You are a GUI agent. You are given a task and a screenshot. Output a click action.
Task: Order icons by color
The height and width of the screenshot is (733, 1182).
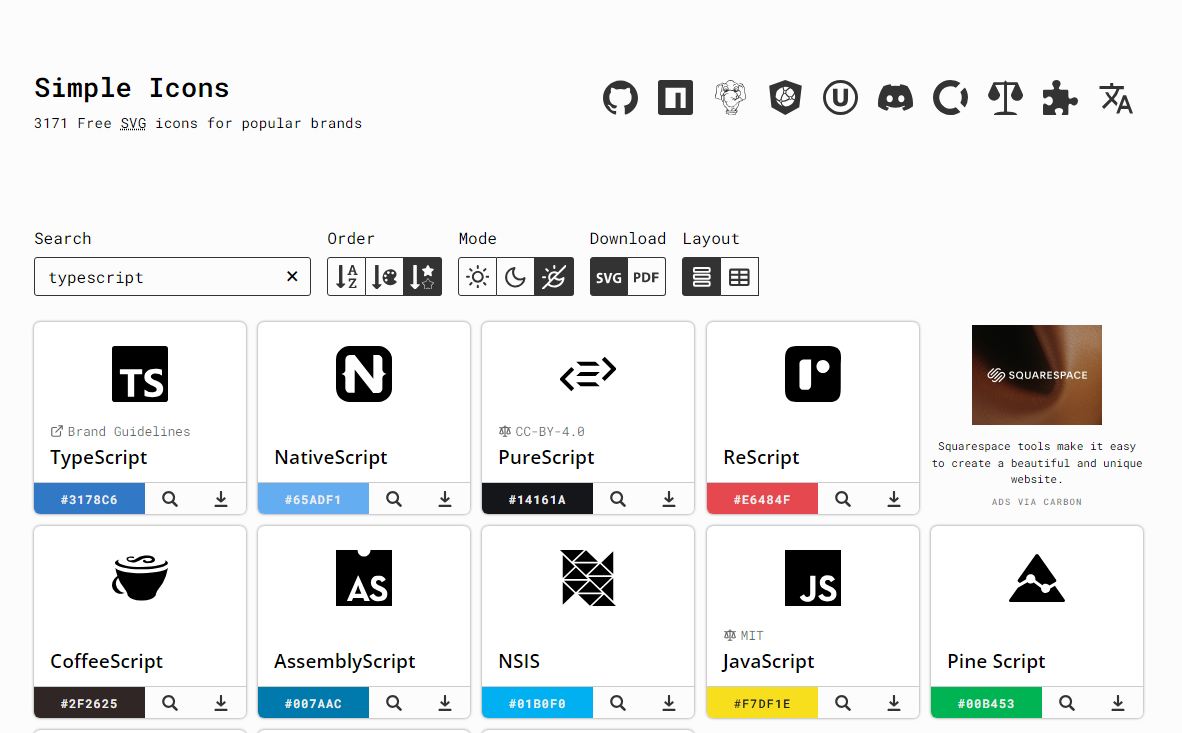coord(384,277)
